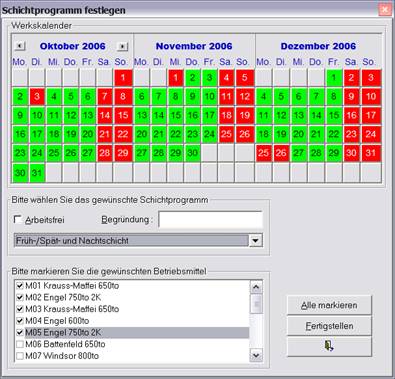Select November 12 in calendar

[x=245, y=97]
